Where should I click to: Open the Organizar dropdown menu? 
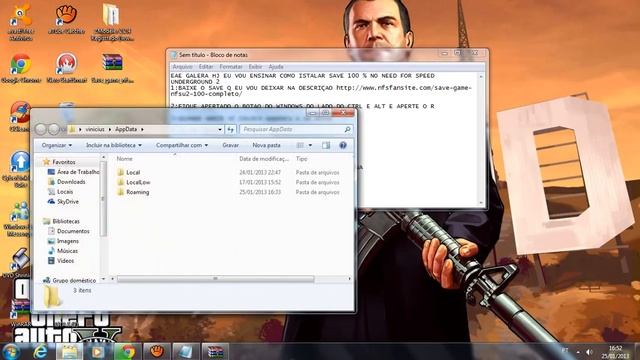coord(57,145)
